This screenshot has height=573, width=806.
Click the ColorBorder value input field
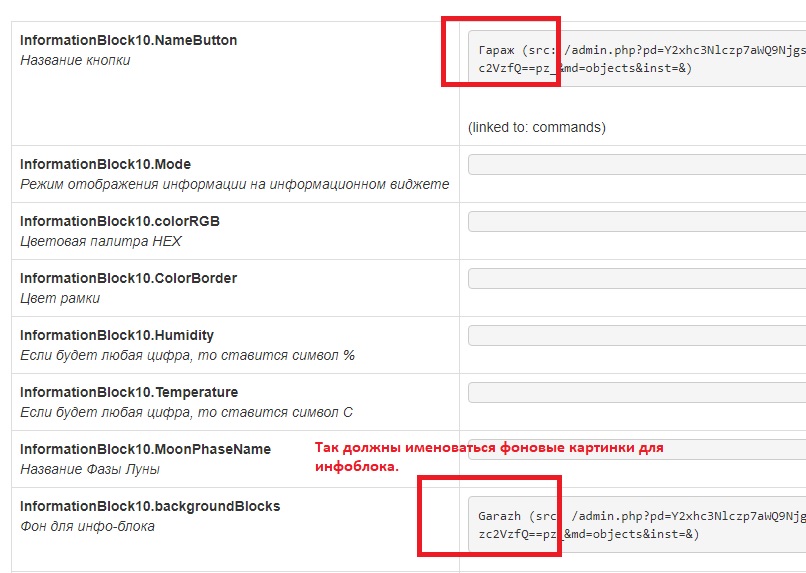coord(636,279)
